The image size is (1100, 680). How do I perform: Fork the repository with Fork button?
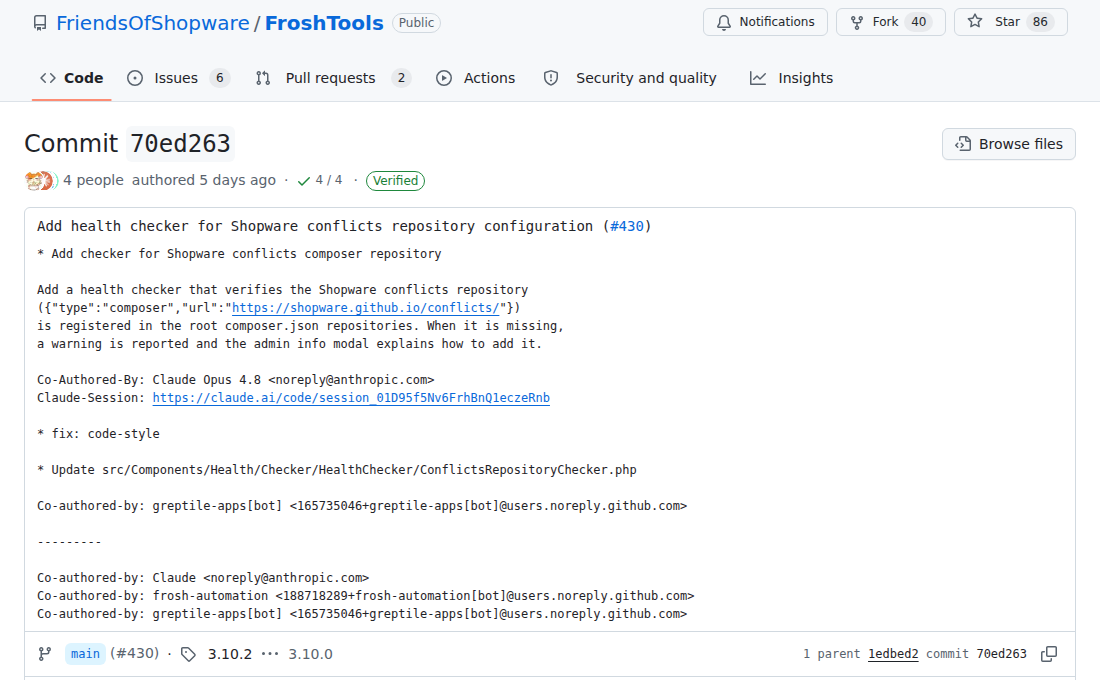pyautogui.click(x=890, y=22)
